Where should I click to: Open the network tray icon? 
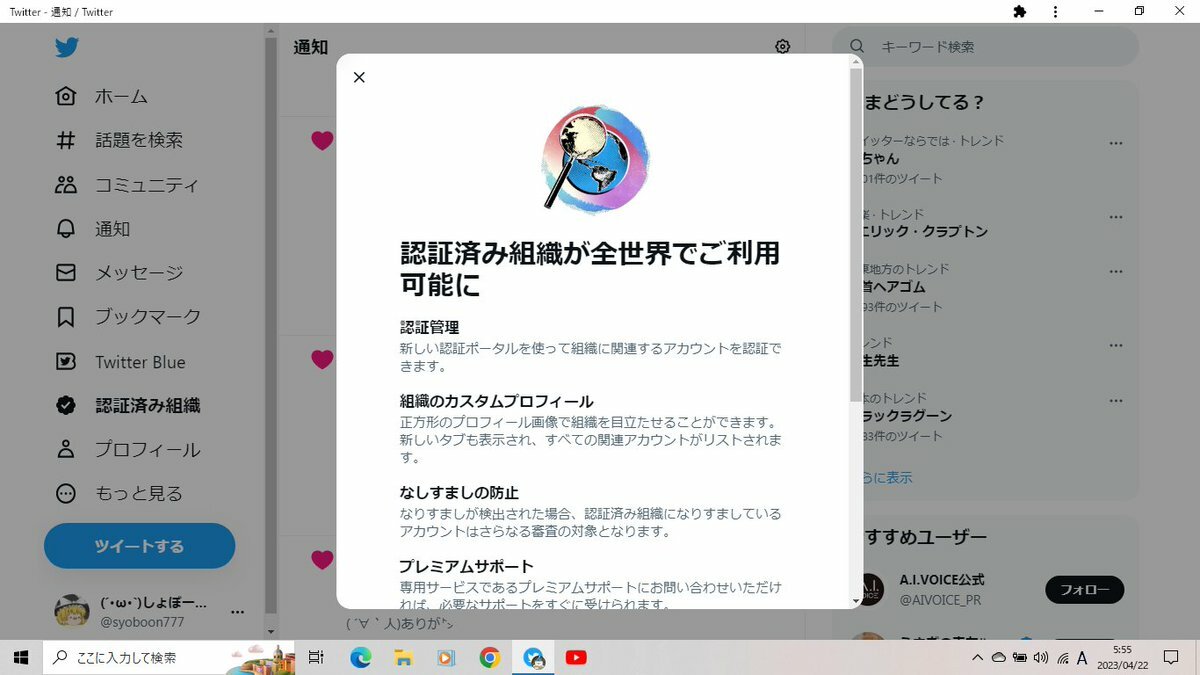click(1062, 657)
